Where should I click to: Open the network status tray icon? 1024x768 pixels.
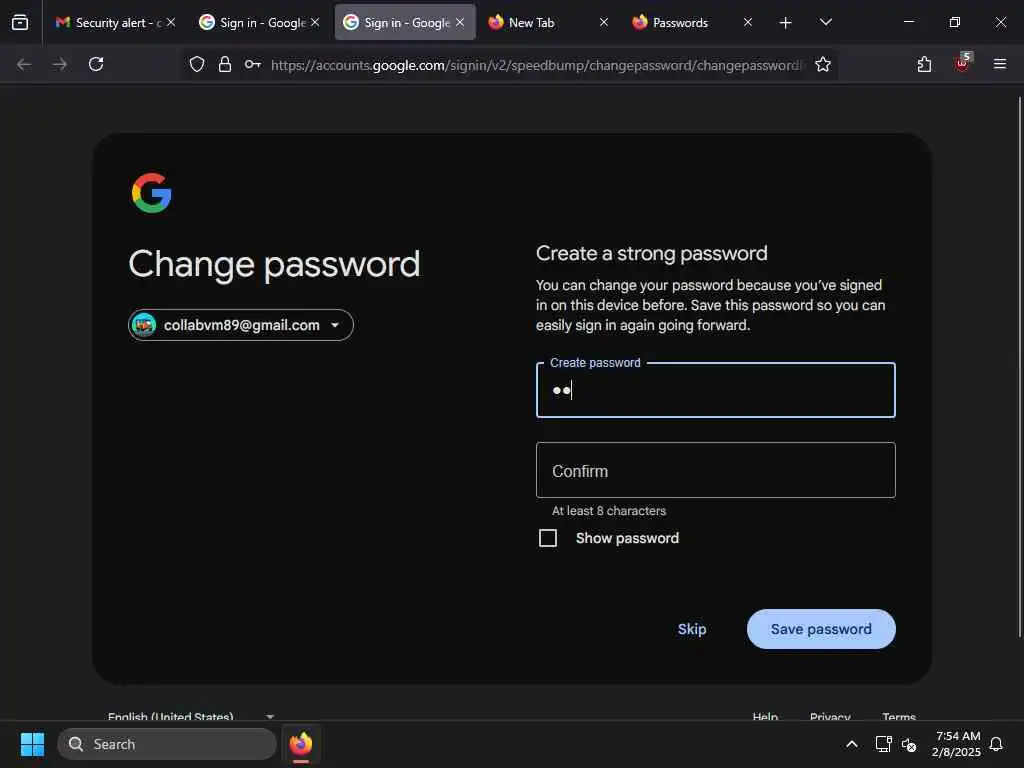pyautogui.click(x=883, y=744)
